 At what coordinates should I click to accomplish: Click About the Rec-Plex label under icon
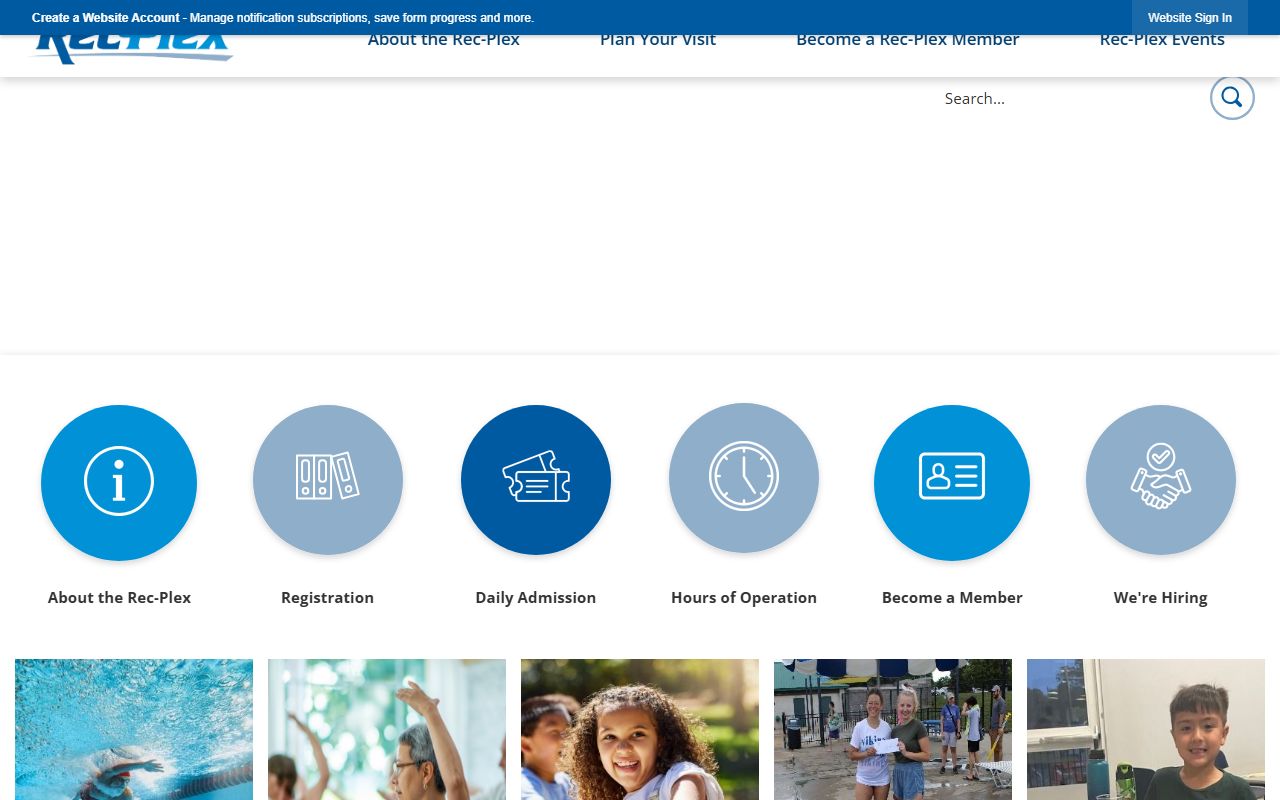tap(119, 598)
